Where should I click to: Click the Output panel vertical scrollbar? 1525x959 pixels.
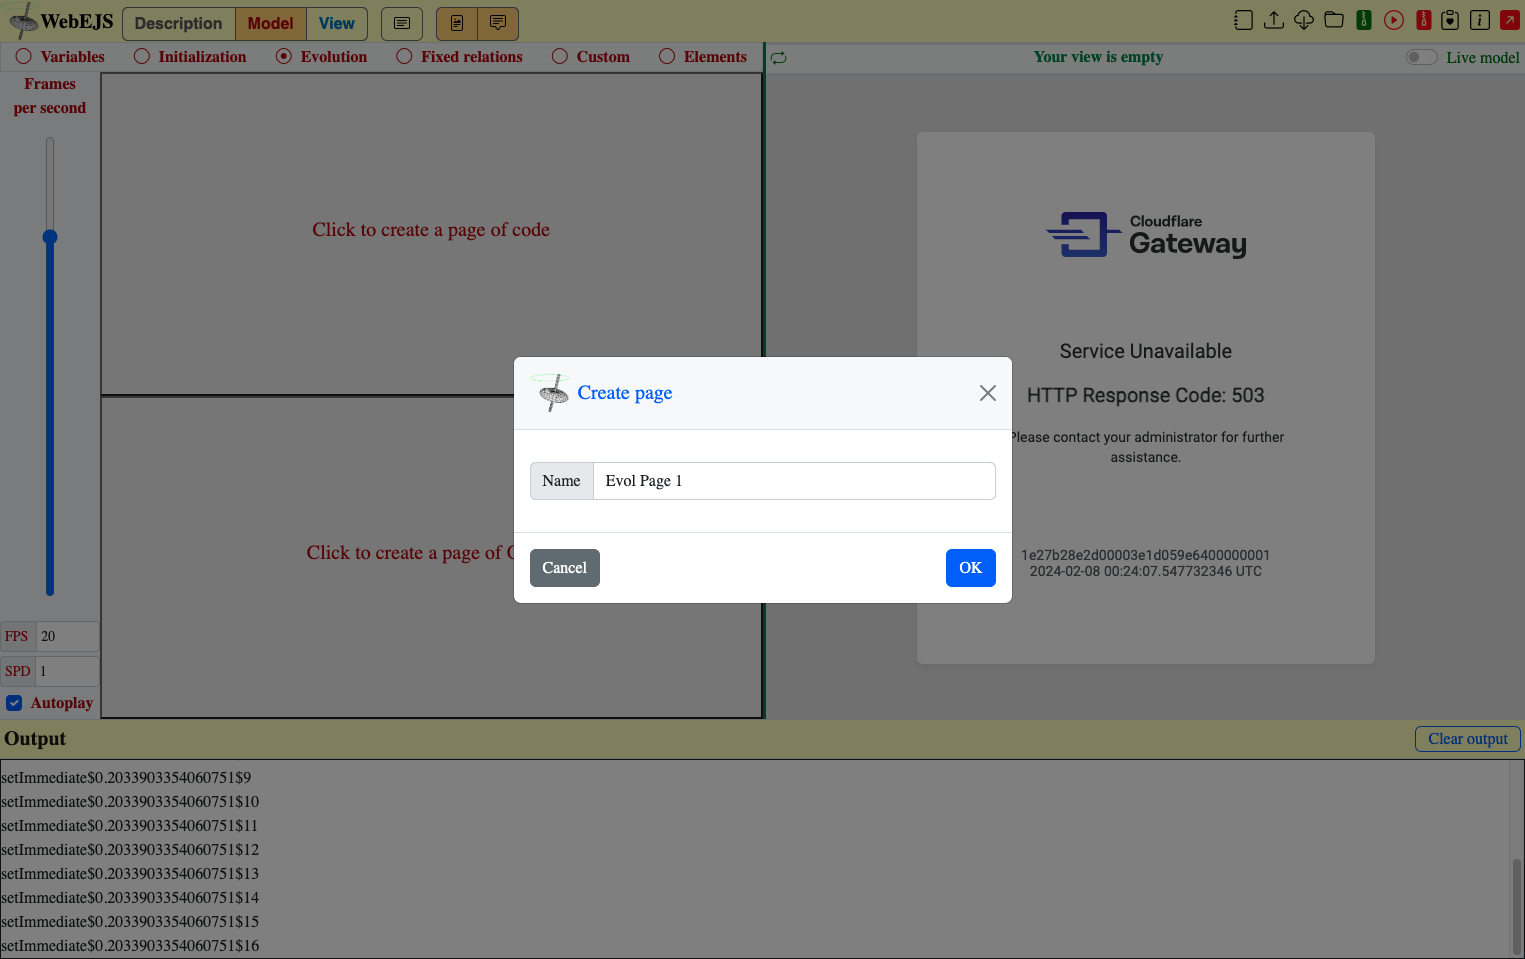1517,905
